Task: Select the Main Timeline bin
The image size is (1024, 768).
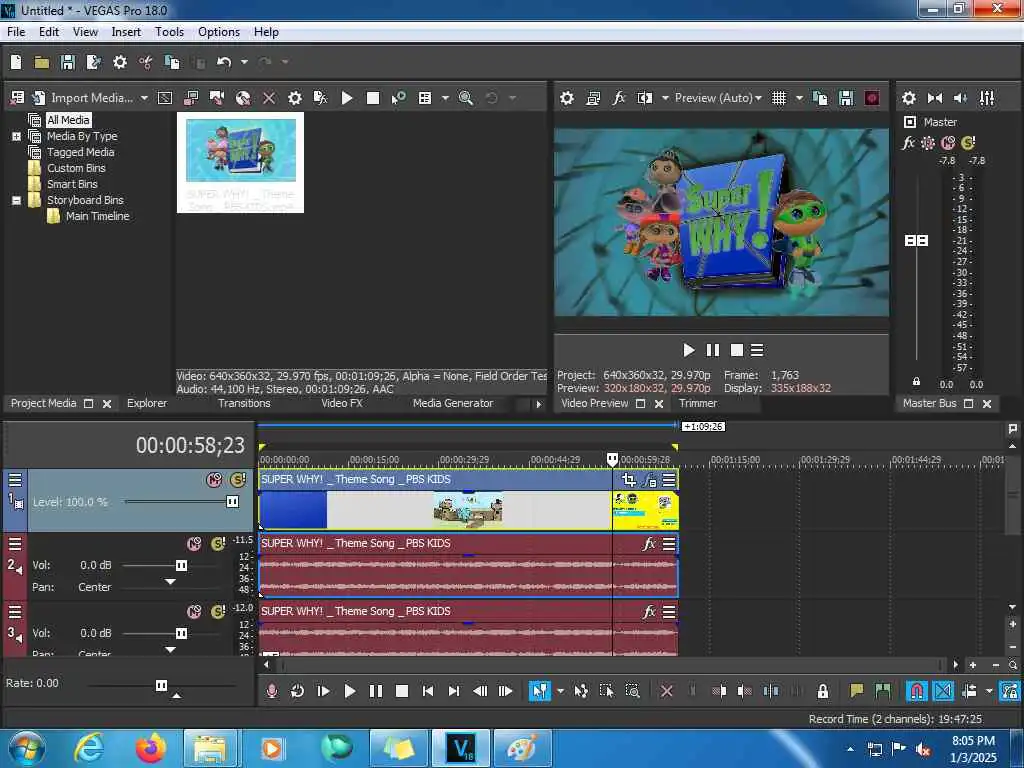Action: pos(97,216)
